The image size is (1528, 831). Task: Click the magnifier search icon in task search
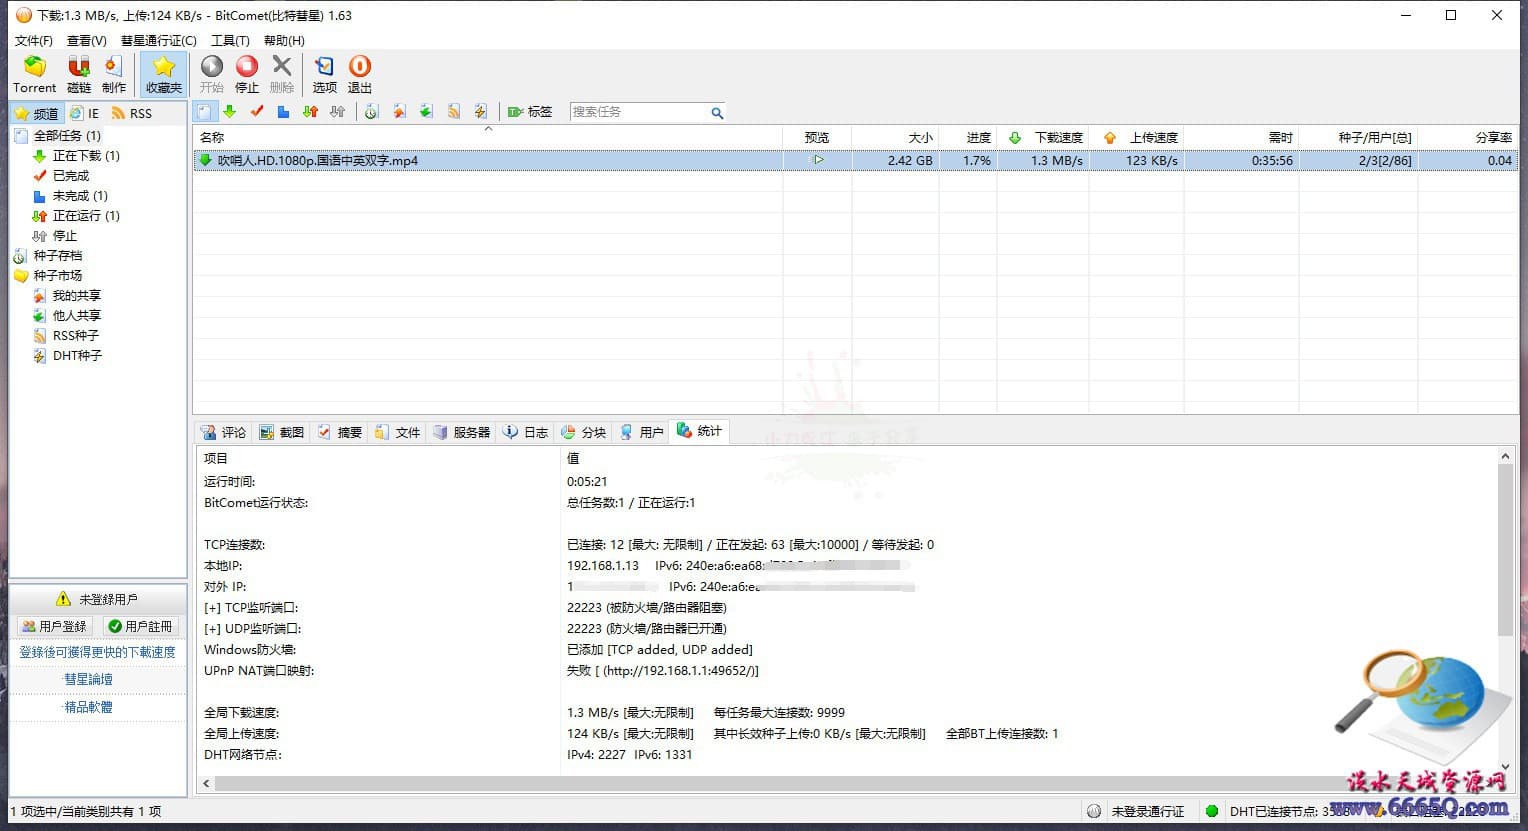pos(717,113)
